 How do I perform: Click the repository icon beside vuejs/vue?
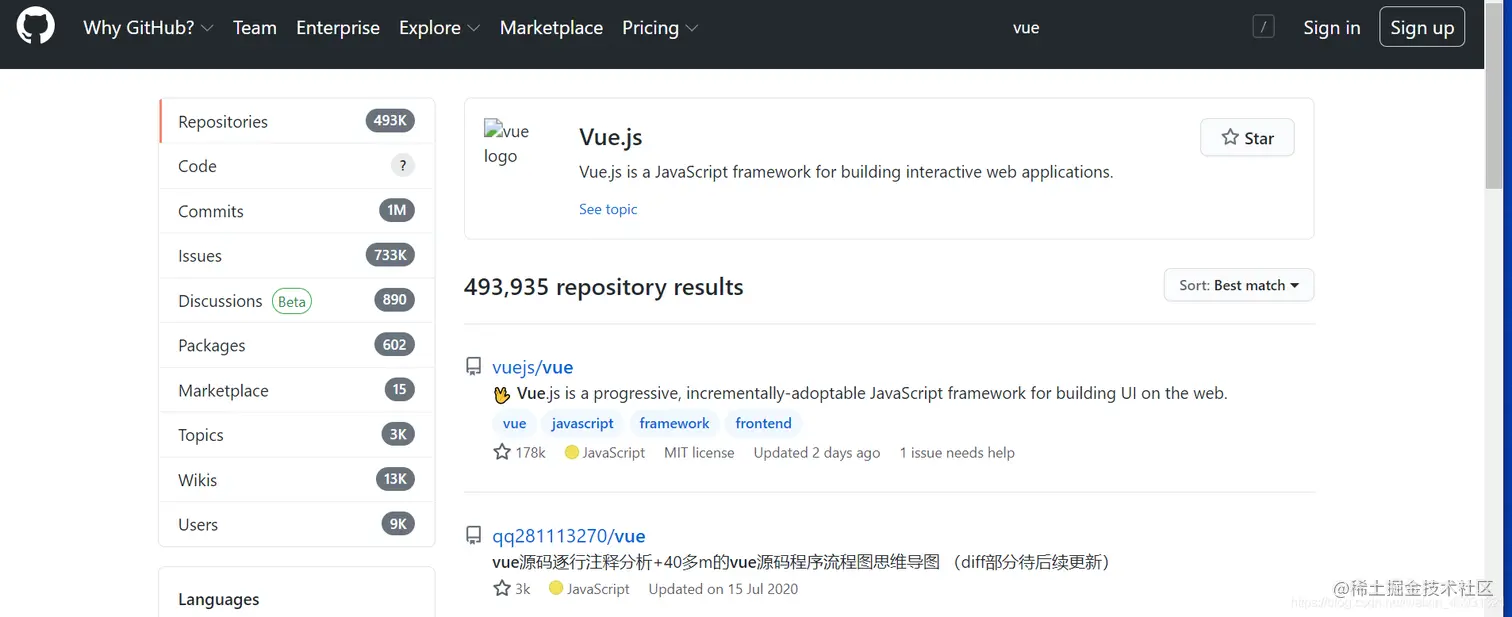[474, 367]
